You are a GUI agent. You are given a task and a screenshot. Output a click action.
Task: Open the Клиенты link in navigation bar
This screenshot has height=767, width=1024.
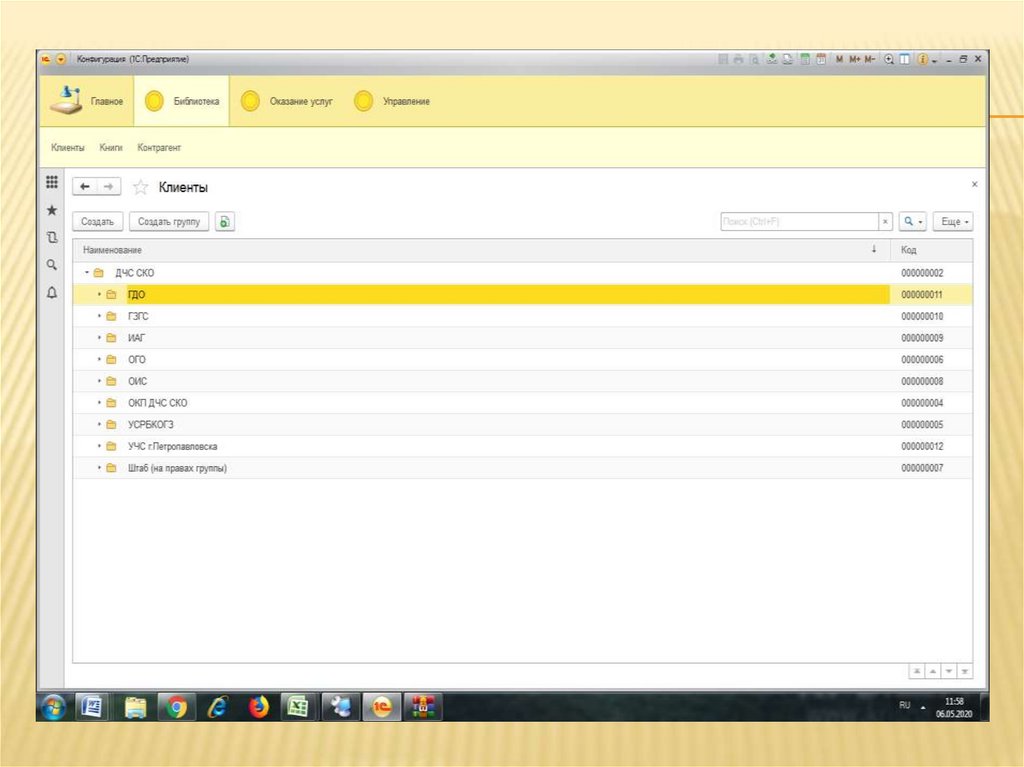68,148
